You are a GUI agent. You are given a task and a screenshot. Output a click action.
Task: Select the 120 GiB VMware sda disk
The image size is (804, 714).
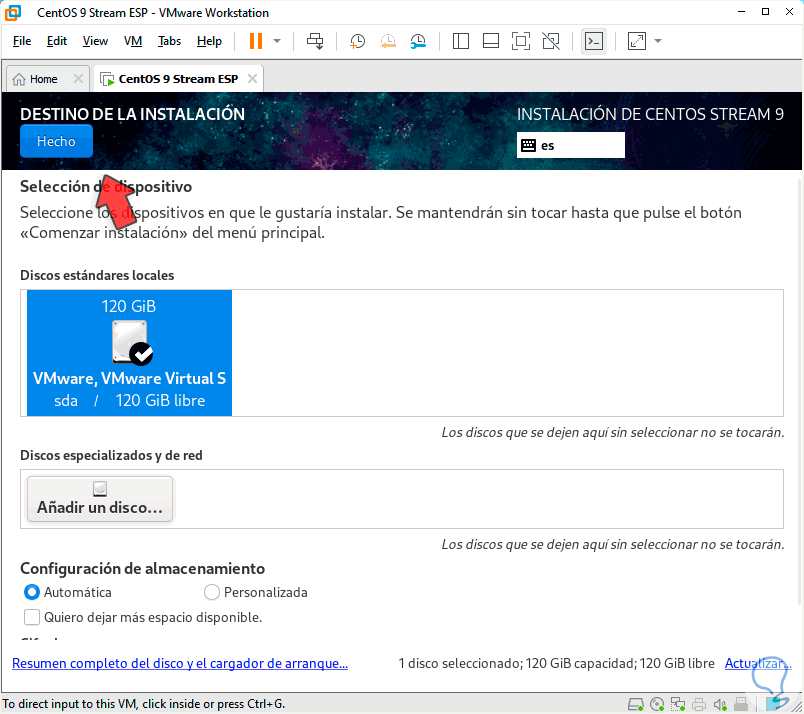point(129,353)
